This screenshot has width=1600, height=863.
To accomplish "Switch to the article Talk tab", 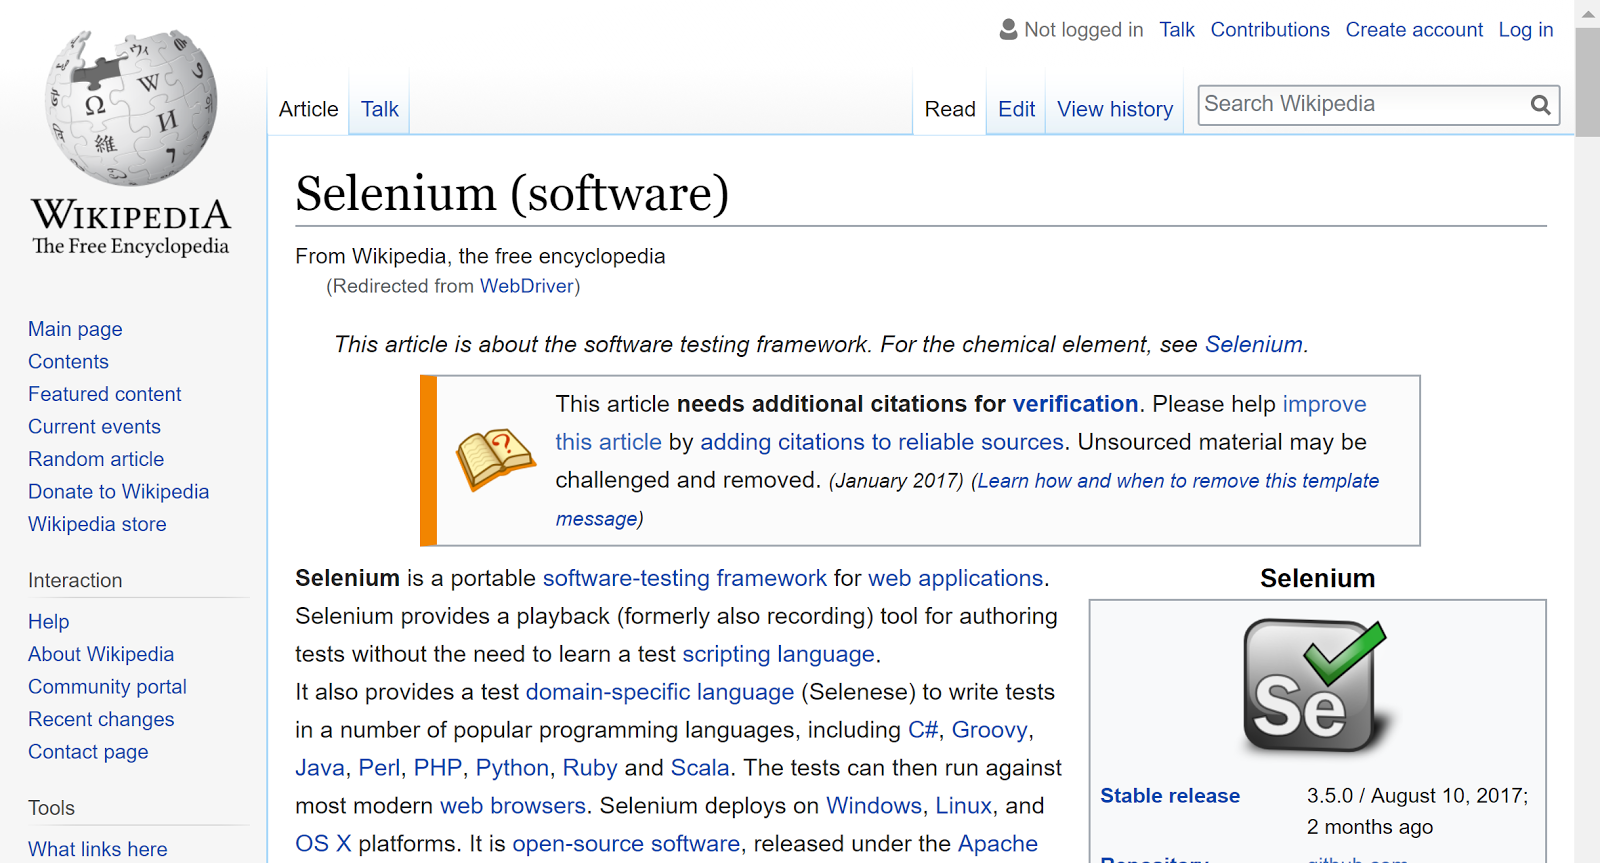I will point(379,109).
